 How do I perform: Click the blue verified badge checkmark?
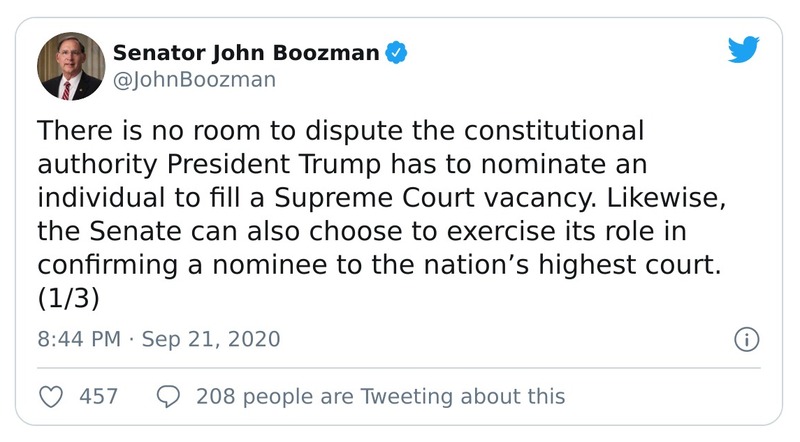pyautogui.click(x=396, y=51)
